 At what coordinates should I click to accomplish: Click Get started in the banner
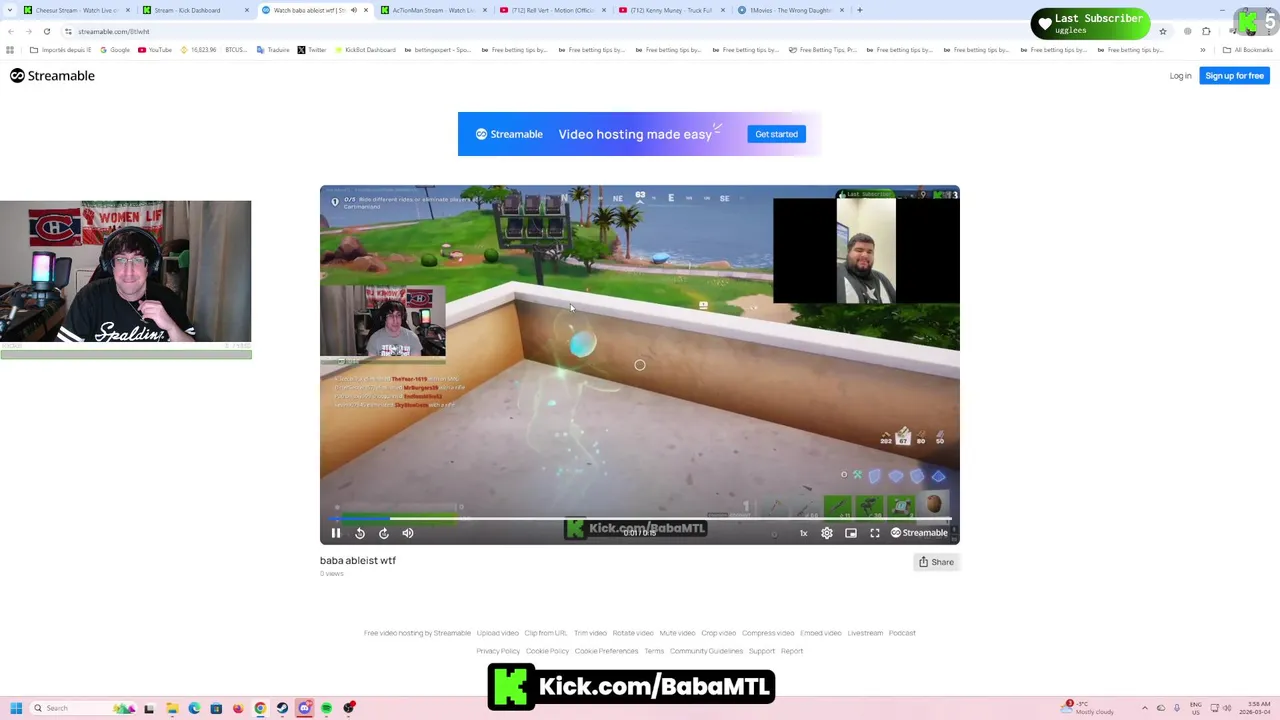[x=777, y=134]
